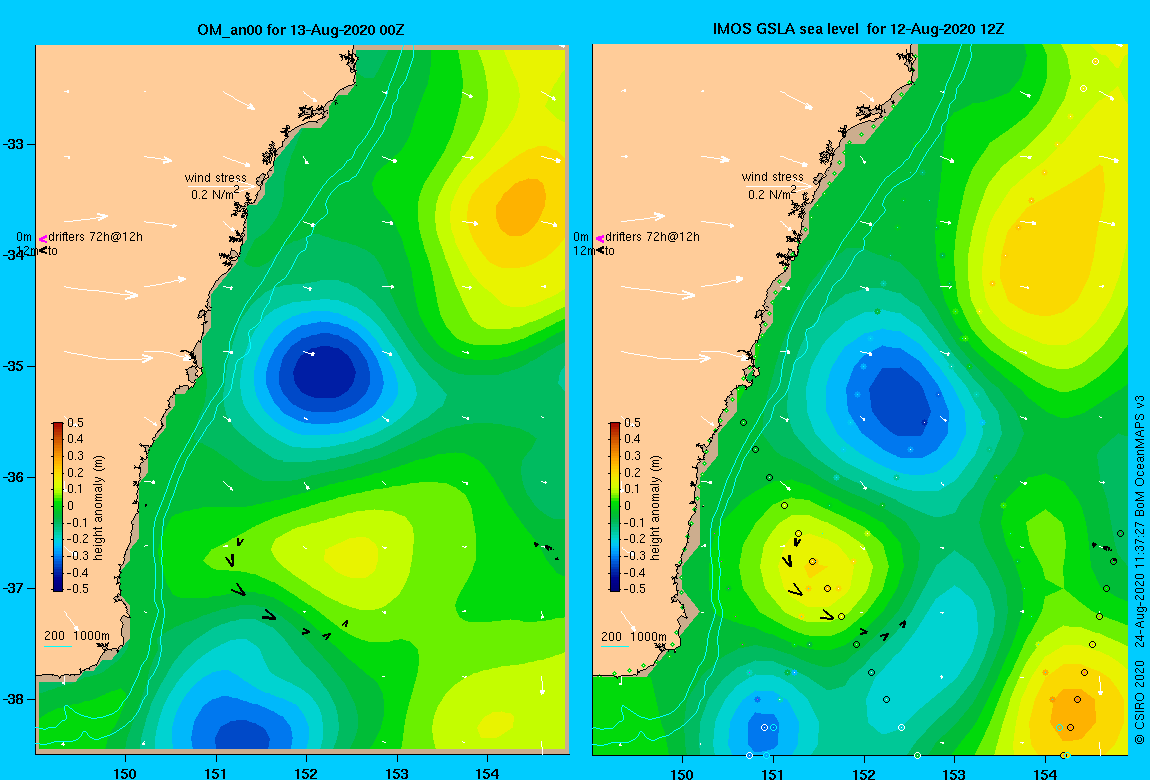Click longitude 150 under IMOS GSLA map
Image resolution: width=1150 pixels, height=780 pixels.
coord(682,773)
